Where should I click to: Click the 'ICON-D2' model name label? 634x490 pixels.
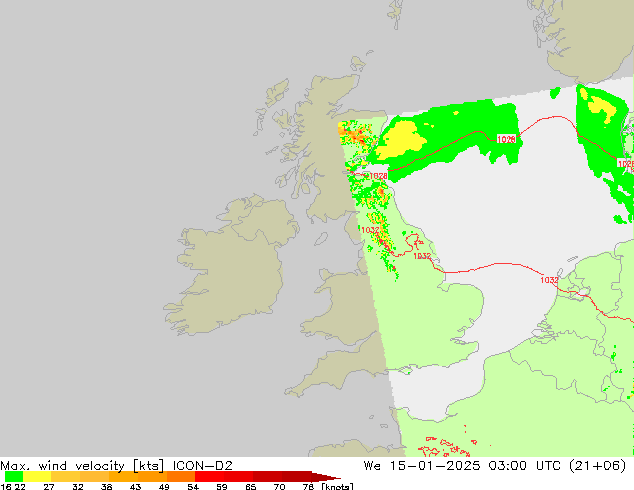click(203, 466)
